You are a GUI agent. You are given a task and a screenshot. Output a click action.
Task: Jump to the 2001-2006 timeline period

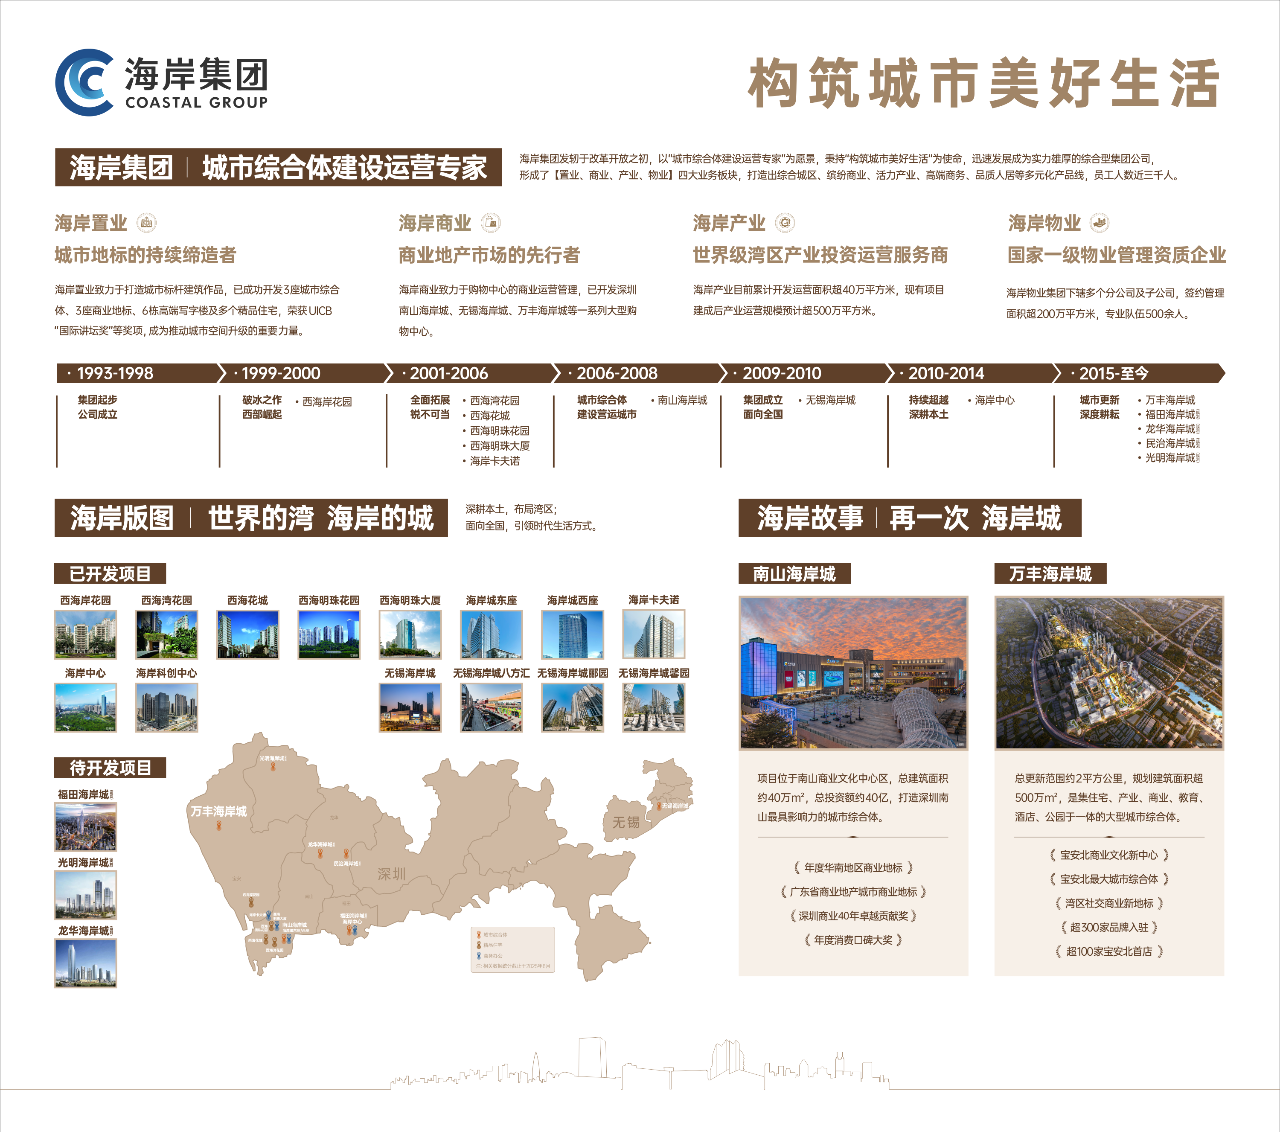click(470, 373)
